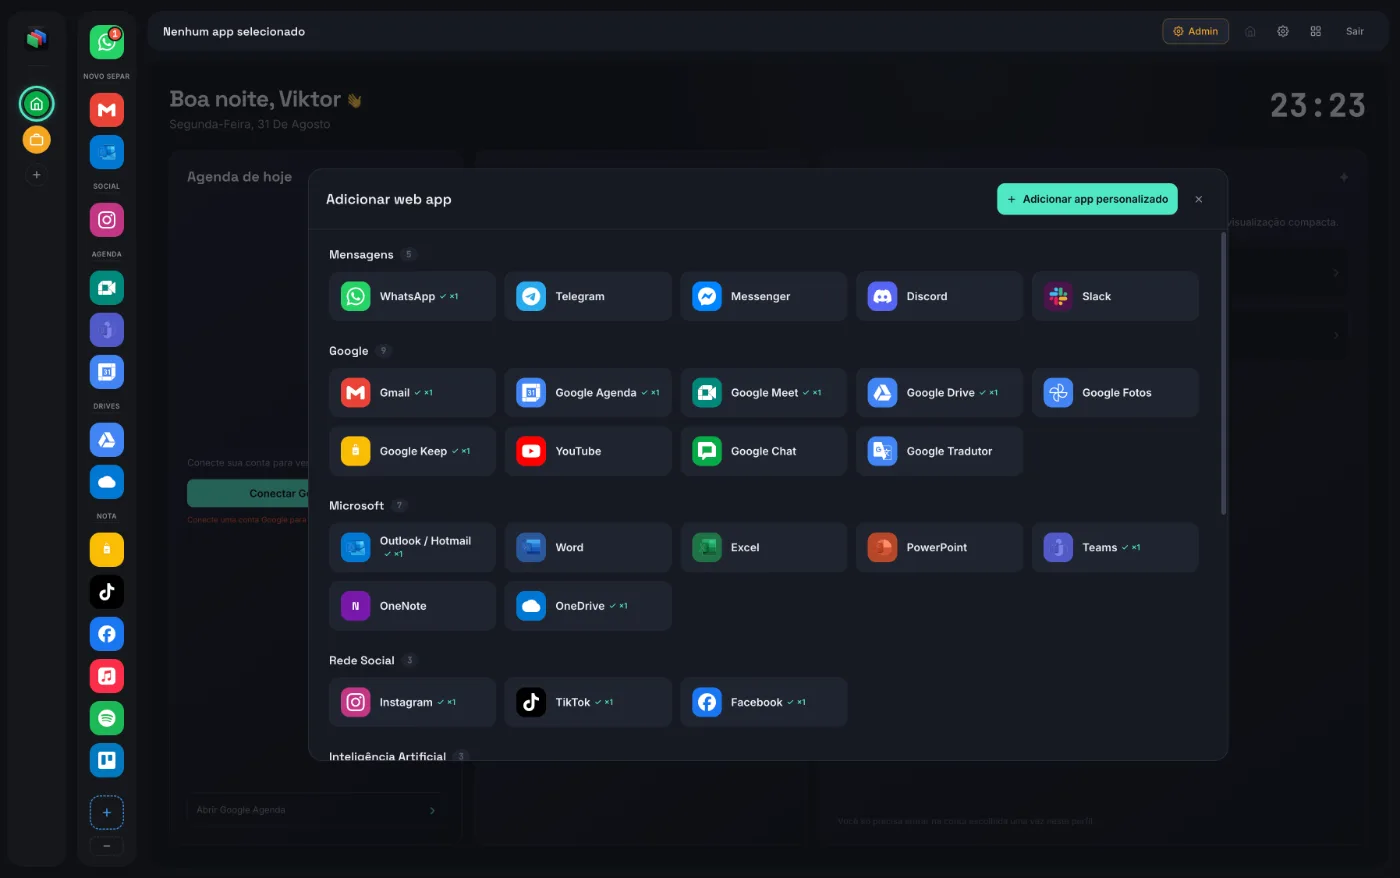Viewport: 1400px width, 878px height.
Task: Select the Google Agenda card
Action: click(x=588, y=393)
